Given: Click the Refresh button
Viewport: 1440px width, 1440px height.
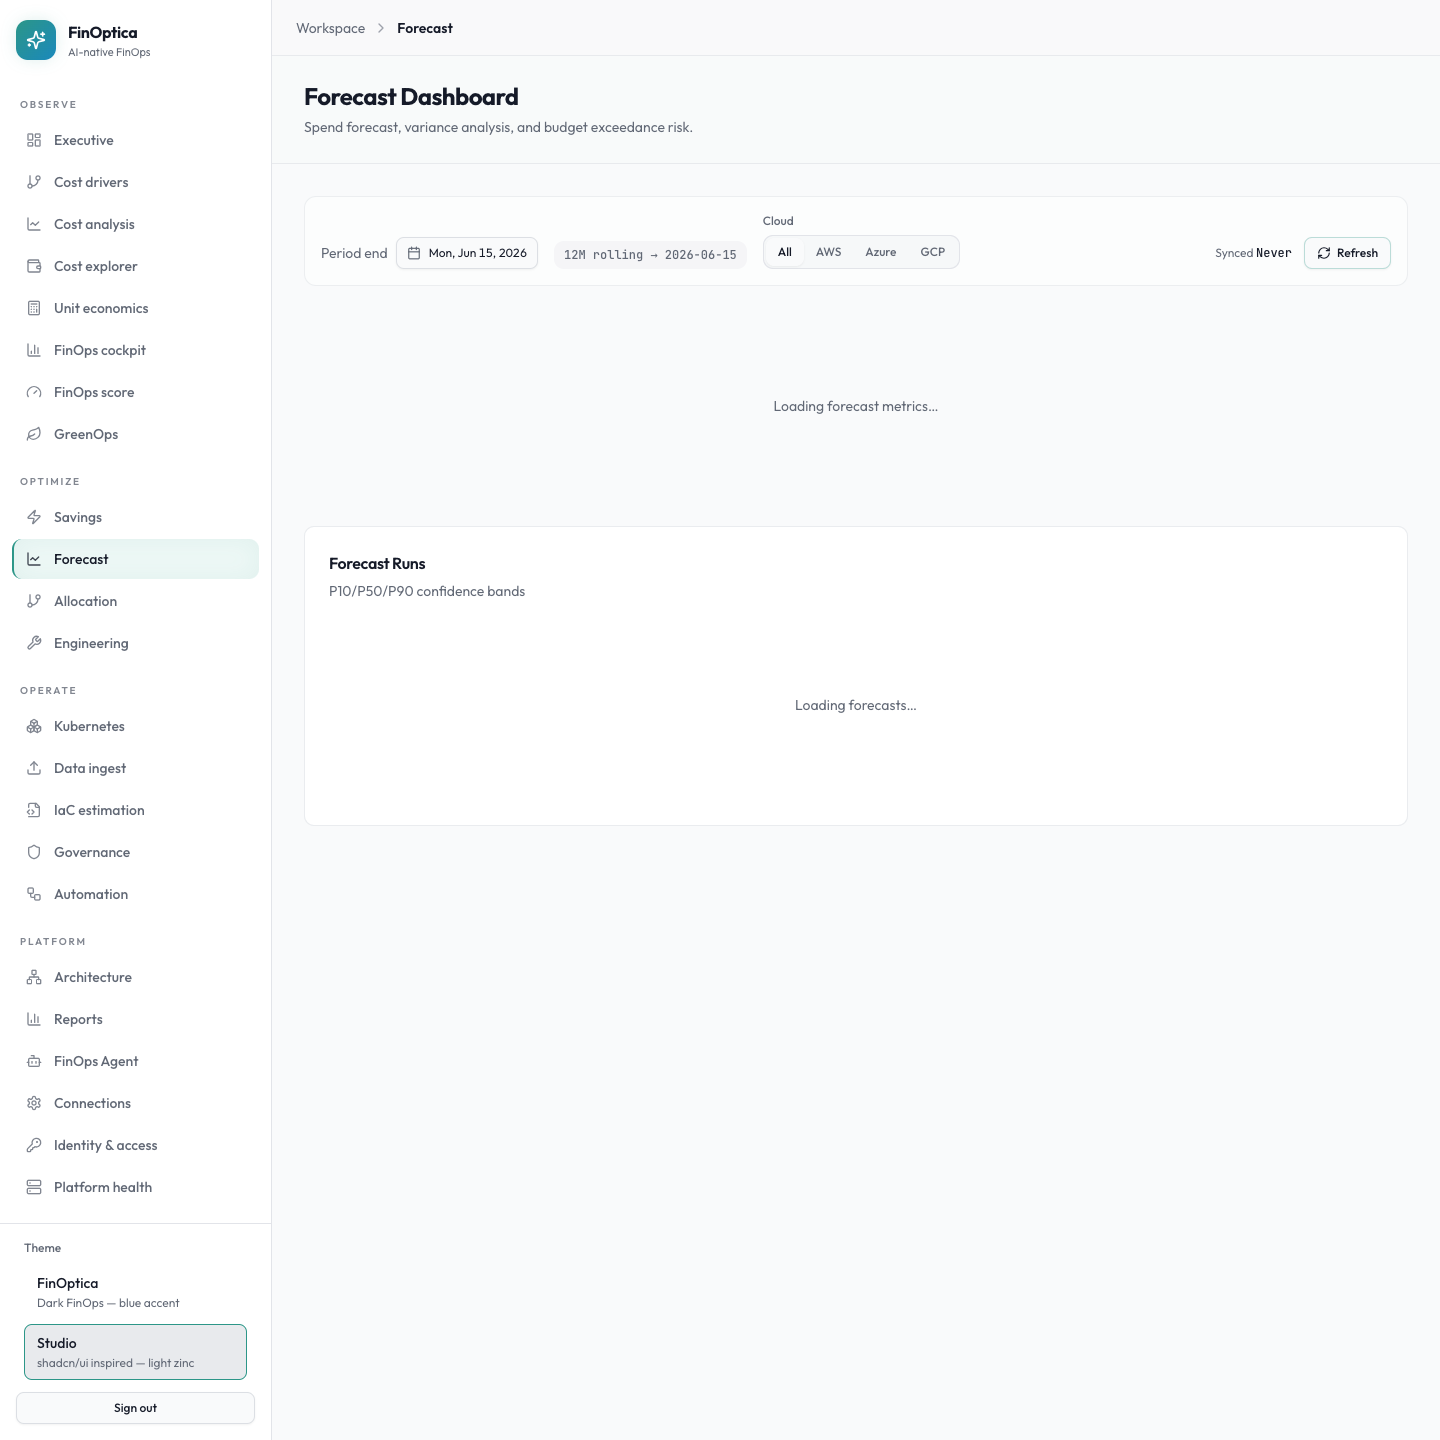Looking at the screenshot, I should point(1347,253).
